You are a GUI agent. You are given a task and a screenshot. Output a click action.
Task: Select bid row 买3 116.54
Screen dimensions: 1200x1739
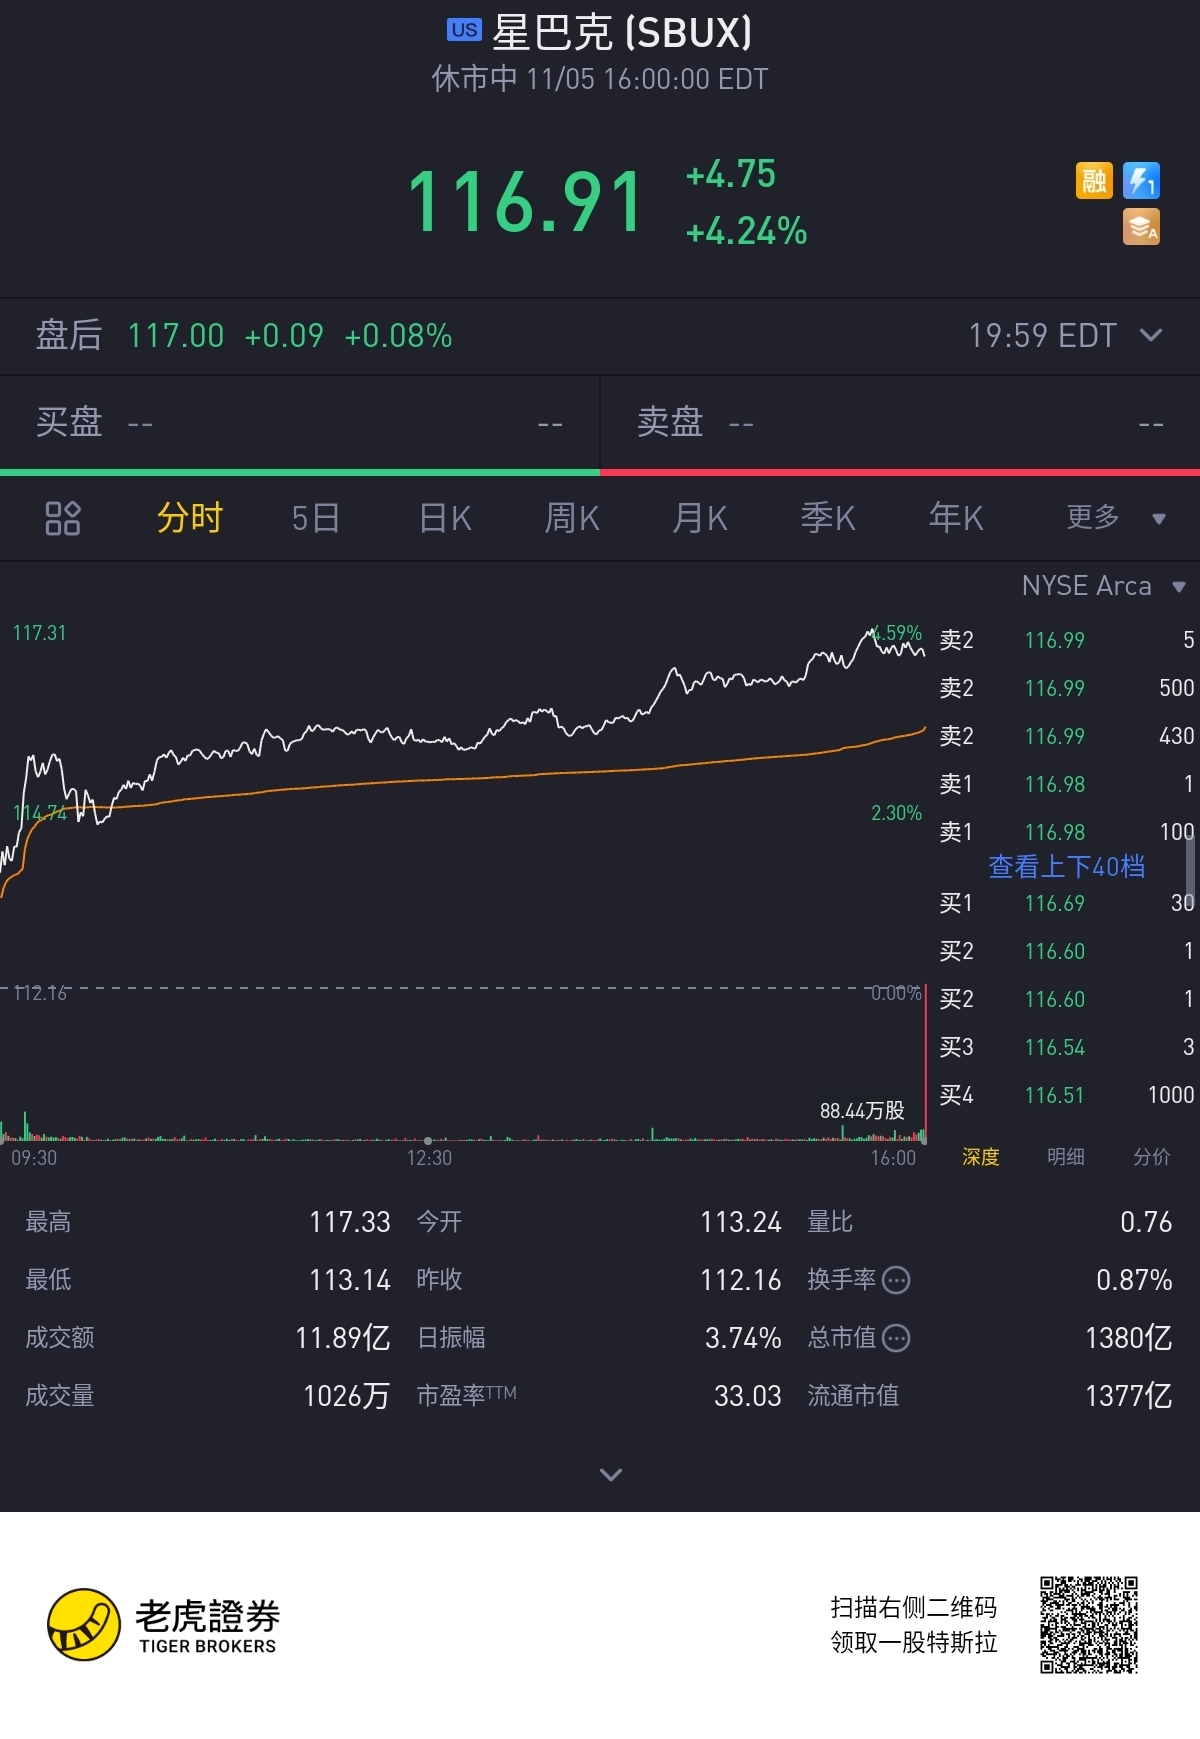click(1066, 1047)
